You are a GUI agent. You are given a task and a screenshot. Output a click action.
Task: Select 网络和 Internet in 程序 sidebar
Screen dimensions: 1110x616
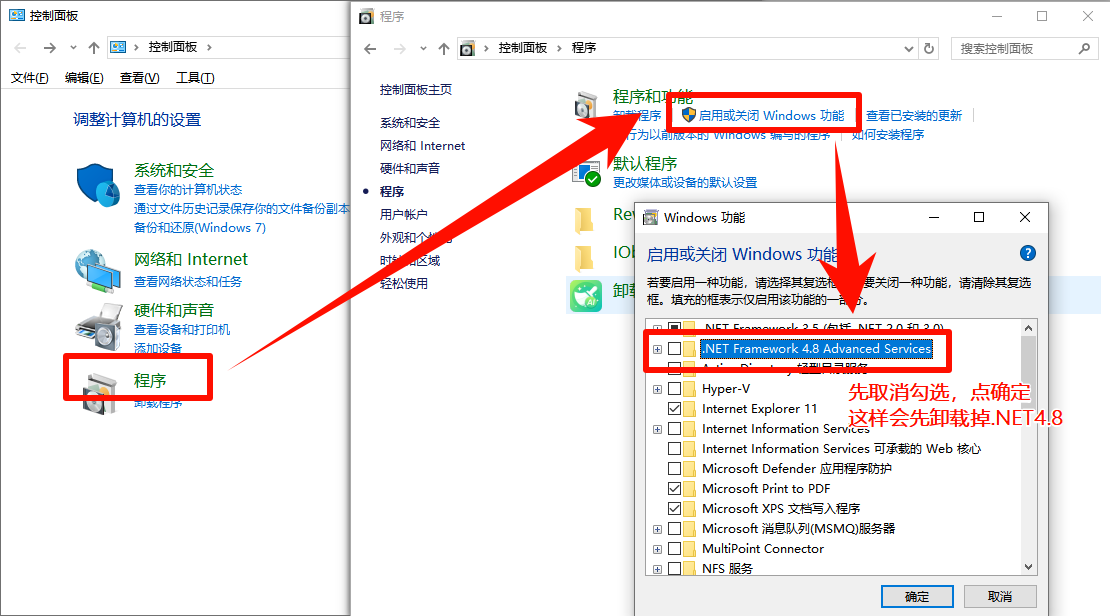coord(423,145)
